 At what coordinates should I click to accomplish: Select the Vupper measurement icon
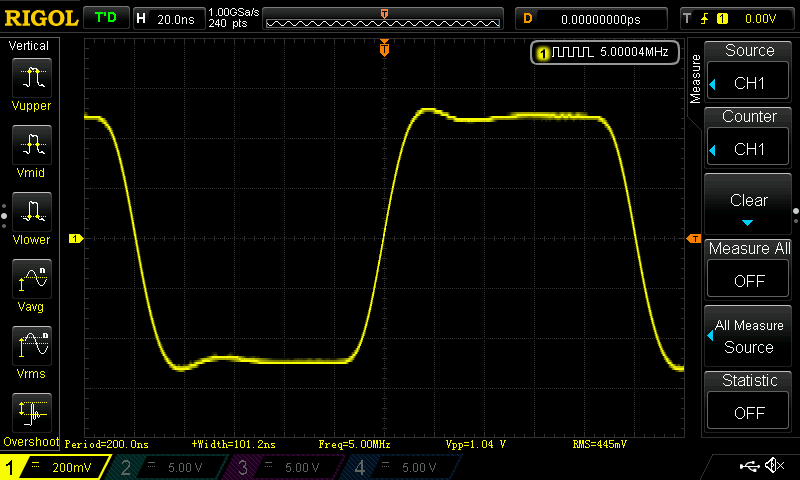32,78
